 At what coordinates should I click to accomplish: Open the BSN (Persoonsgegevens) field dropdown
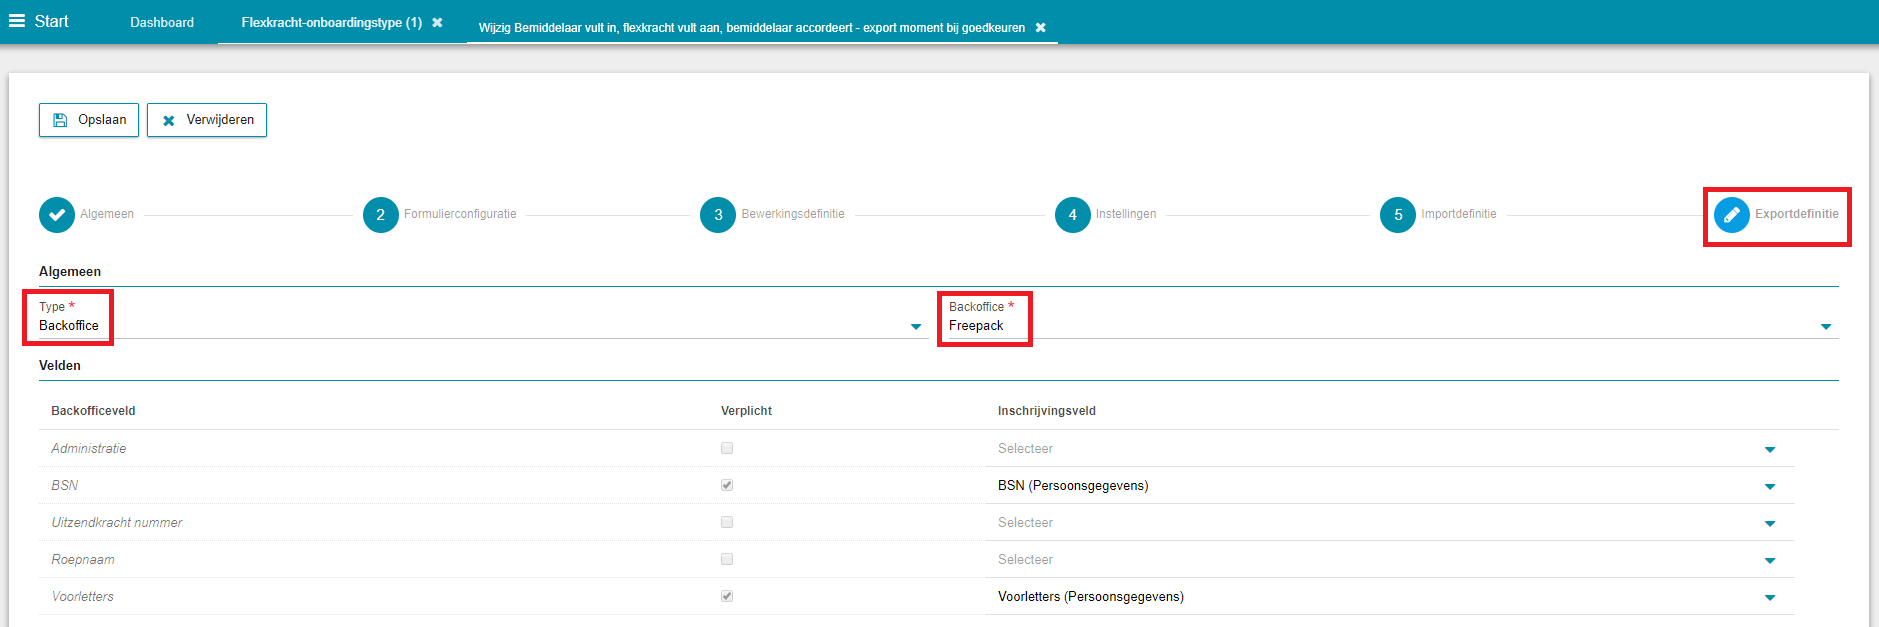pyautogui.click(x=1769, y=486)
